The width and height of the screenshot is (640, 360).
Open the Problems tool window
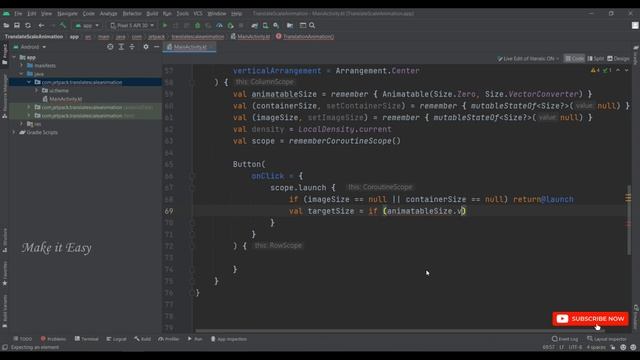click(53, 339)
